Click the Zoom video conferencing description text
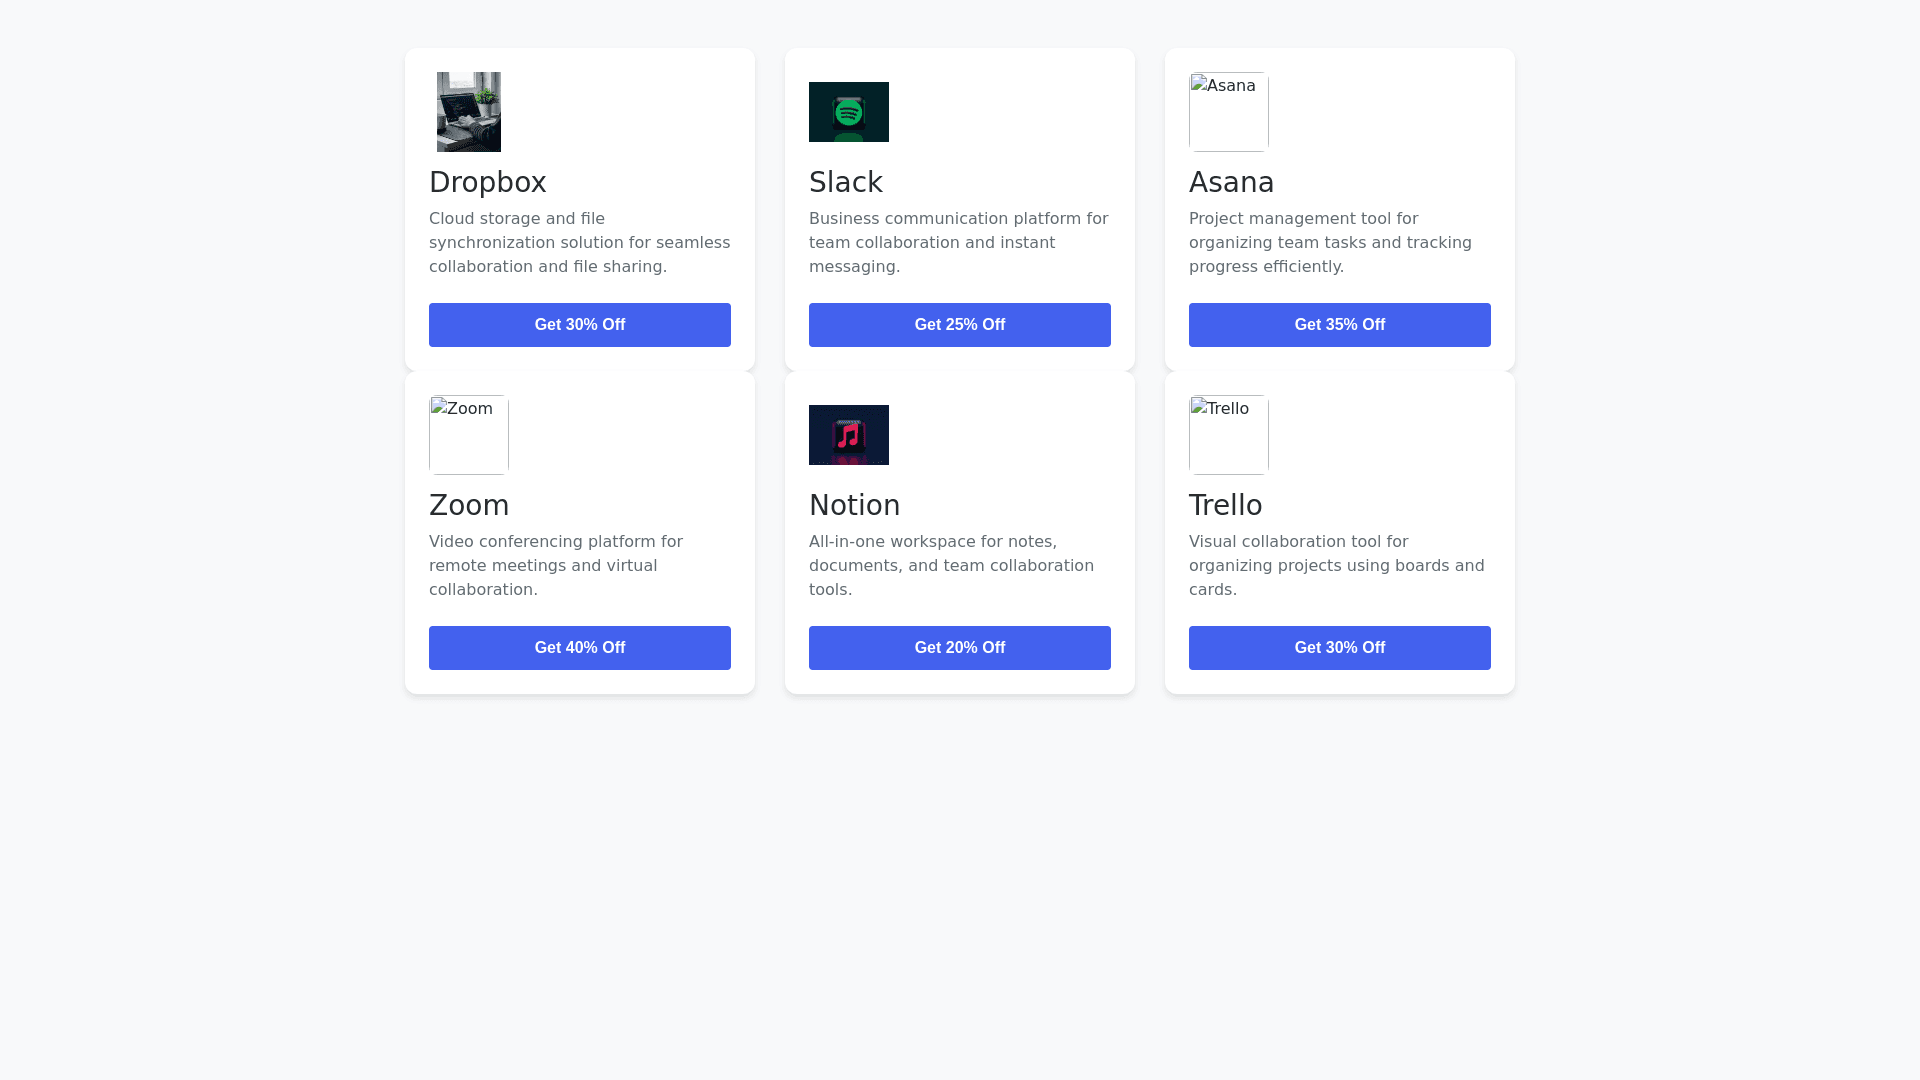This screenshot has width=1920, height=1080. pos(556,566)
